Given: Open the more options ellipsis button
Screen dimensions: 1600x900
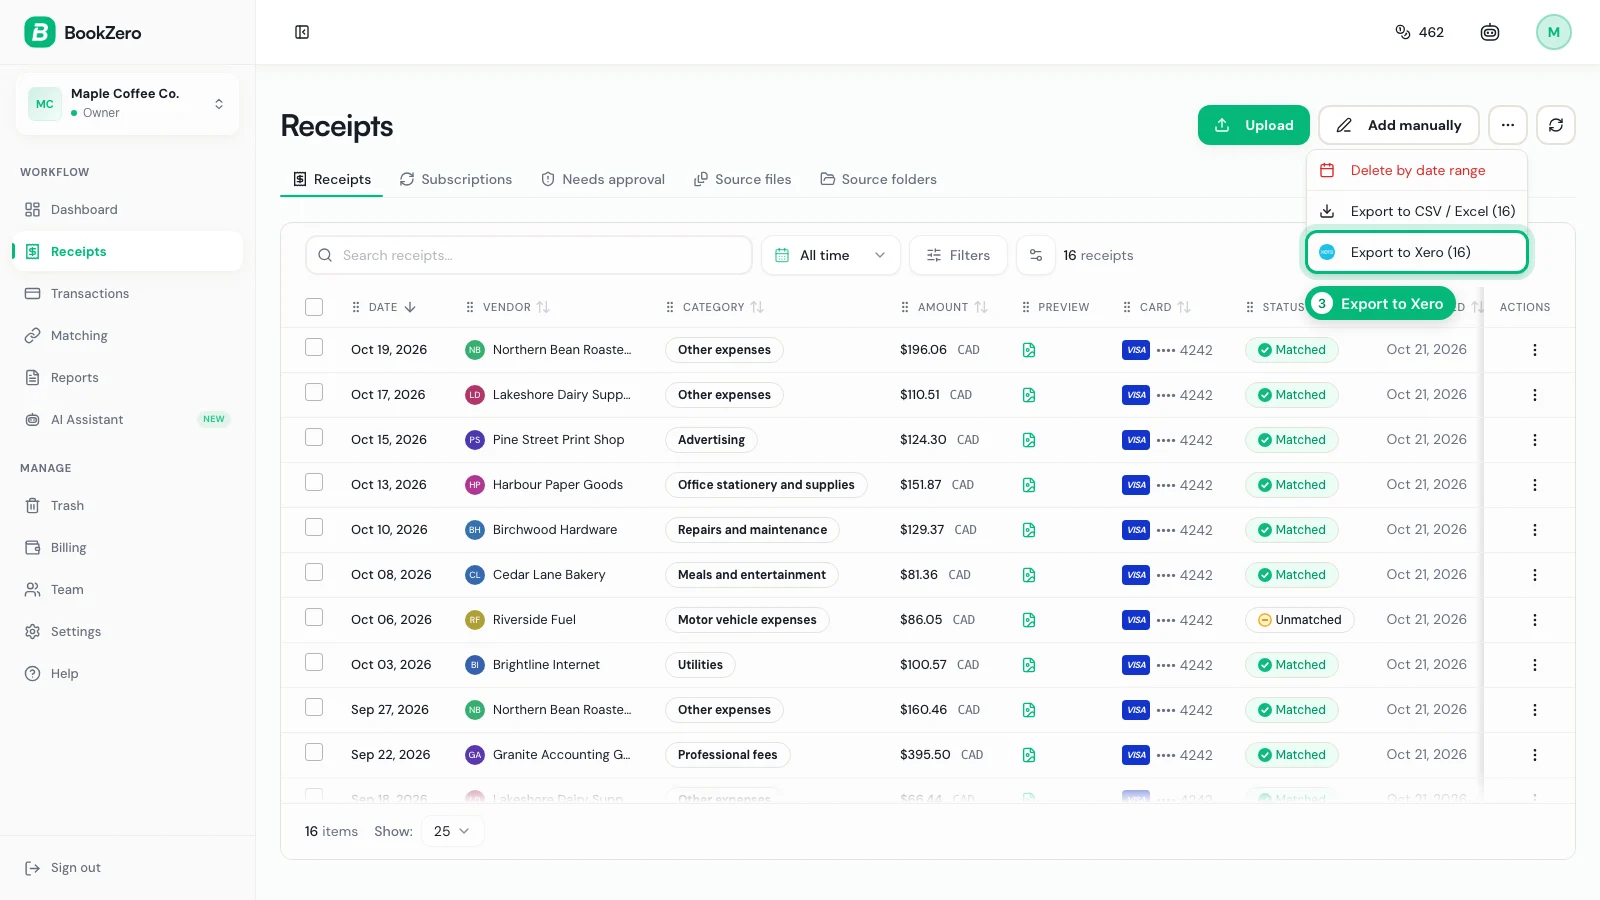Looking at the screenshot, I should (1508, 125).
